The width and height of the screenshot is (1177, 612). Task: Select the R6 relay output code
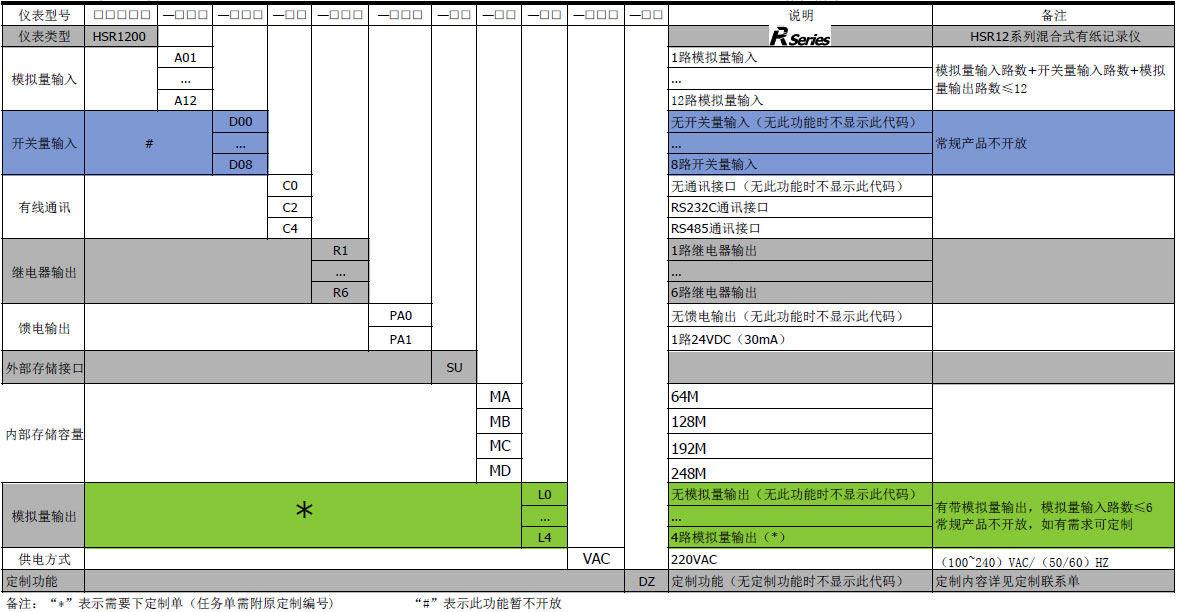(340, 293)
